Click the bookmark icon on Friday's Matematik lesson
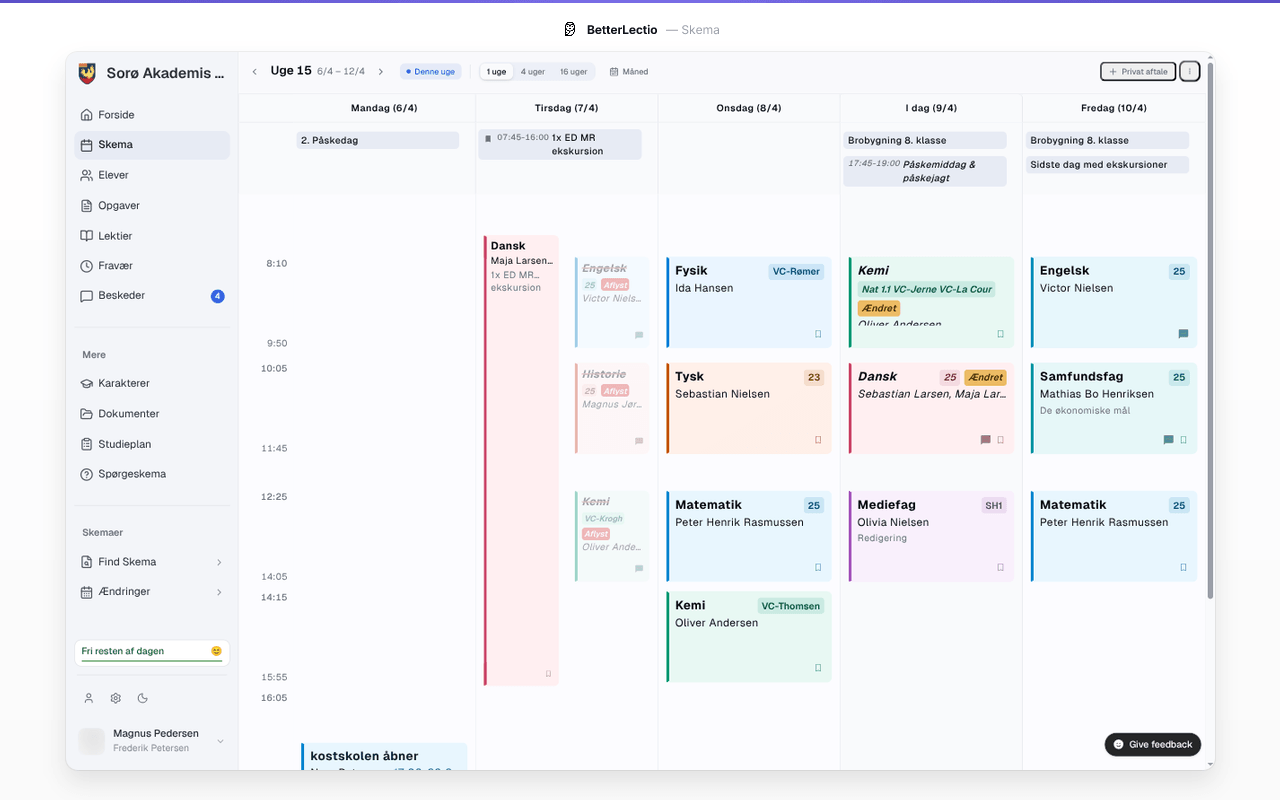 click(1183, 567)
